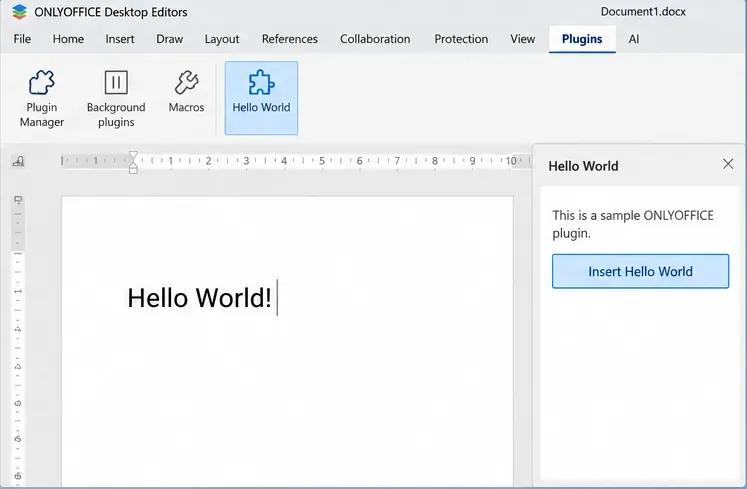Open the Collaboration tab
The image size is (747, 489).
point(375,39)
